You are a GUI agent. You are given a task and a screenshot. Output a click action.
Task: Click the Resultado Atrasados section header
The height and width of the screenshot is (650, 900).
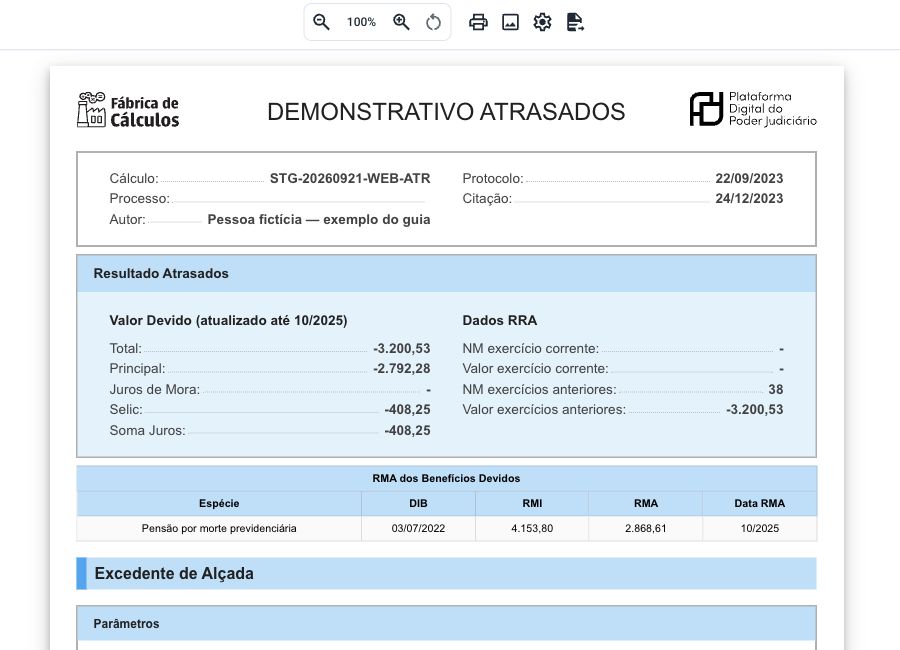pyautogui.click(x=447, y=273)
